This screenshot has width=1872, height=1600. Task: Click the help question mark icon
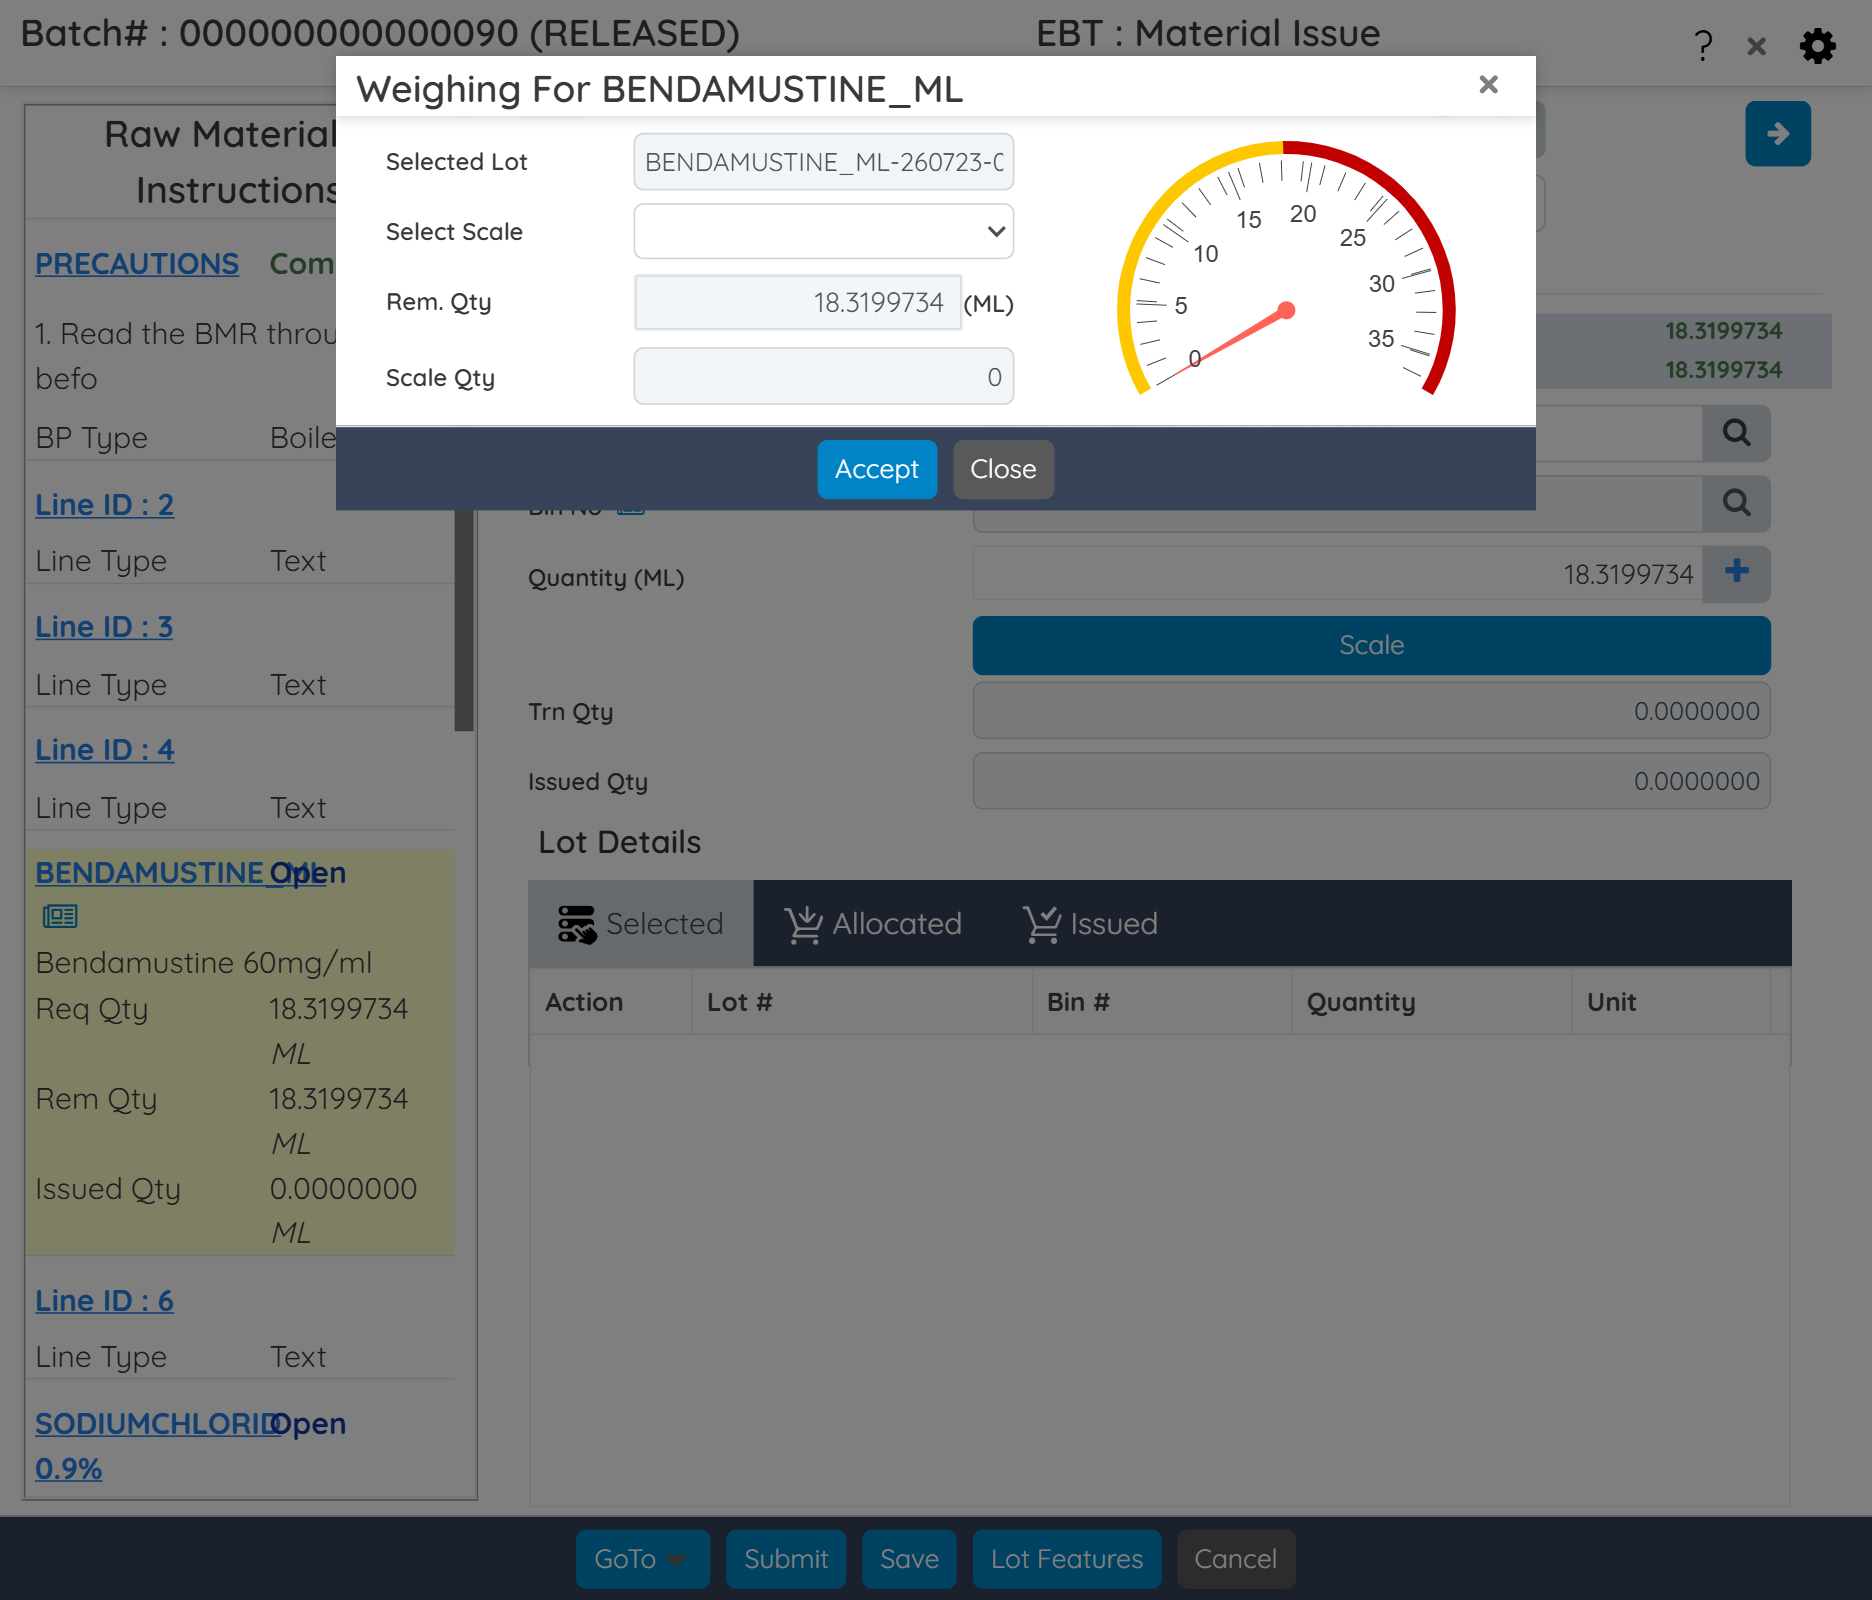(x=1702, y=44)
